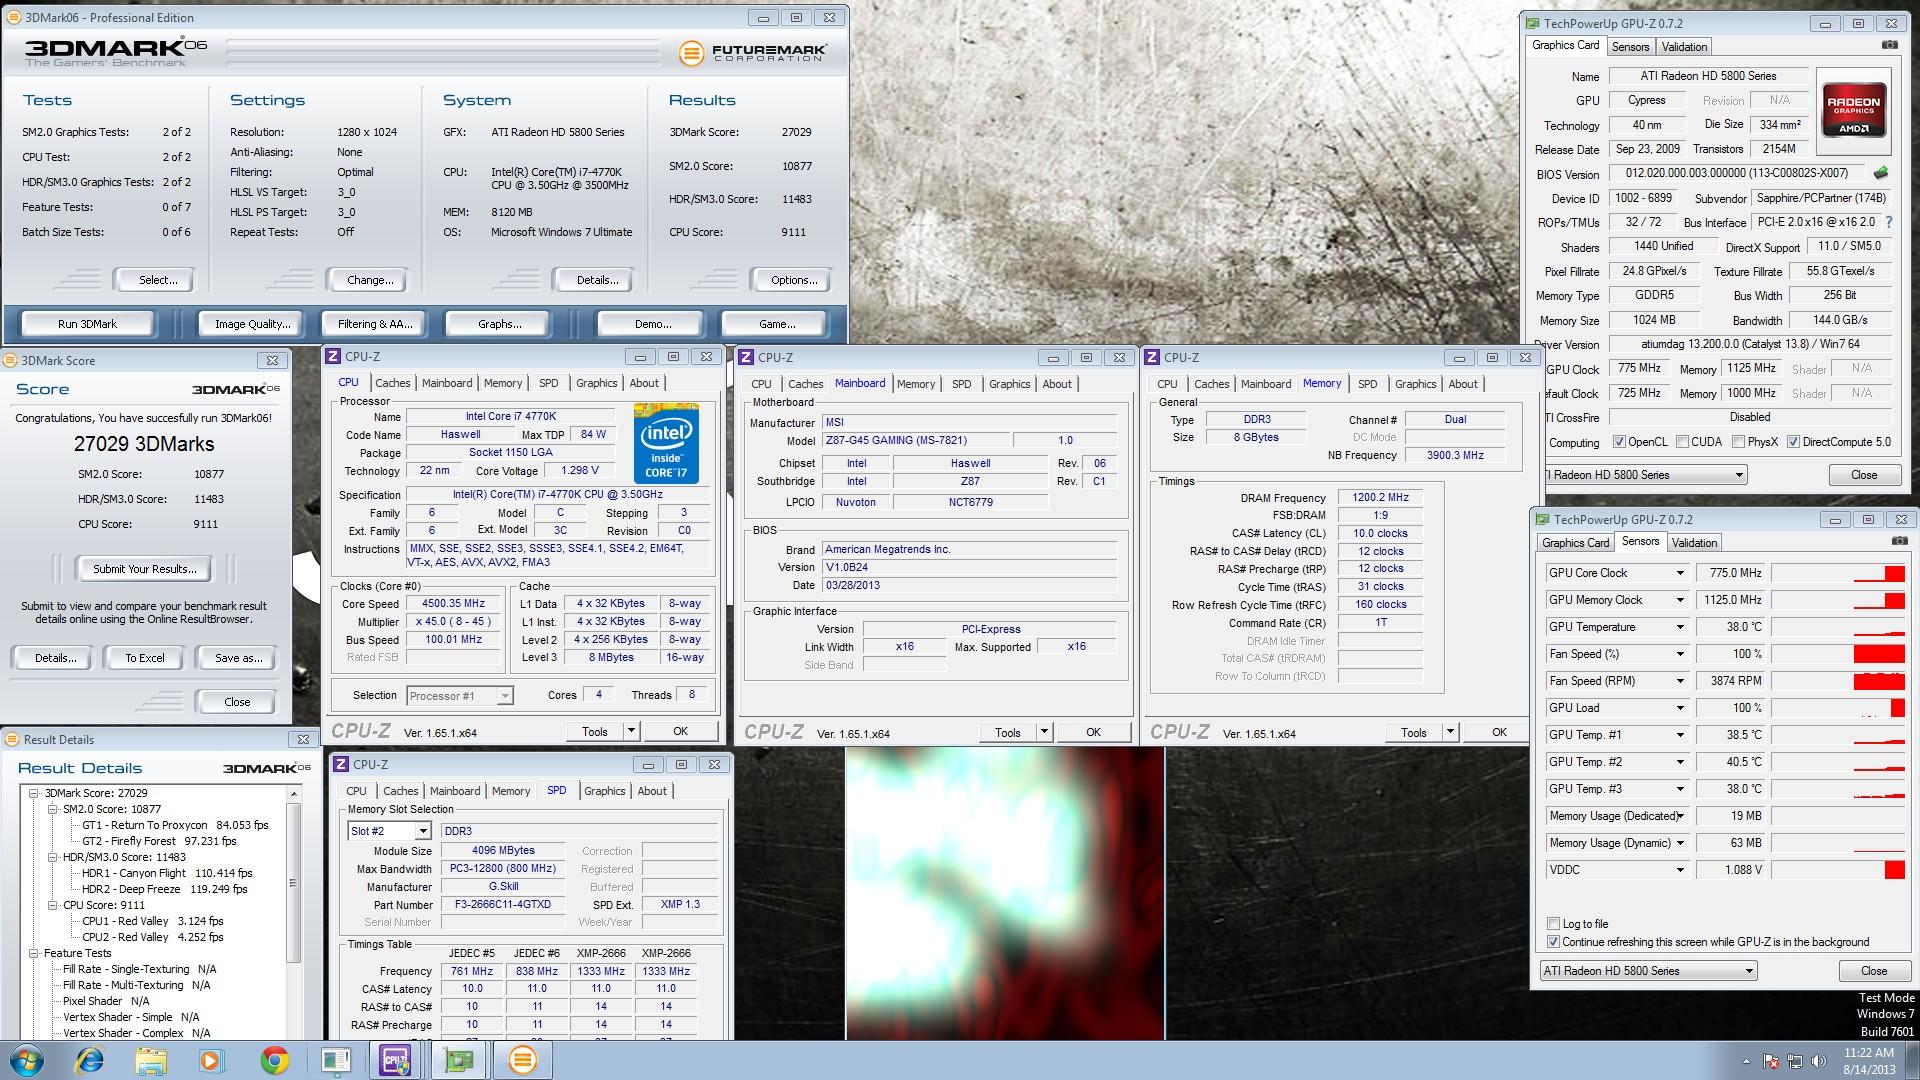
Task: Click the GPU-Z taskbar icon
Action: (459, 1060)
